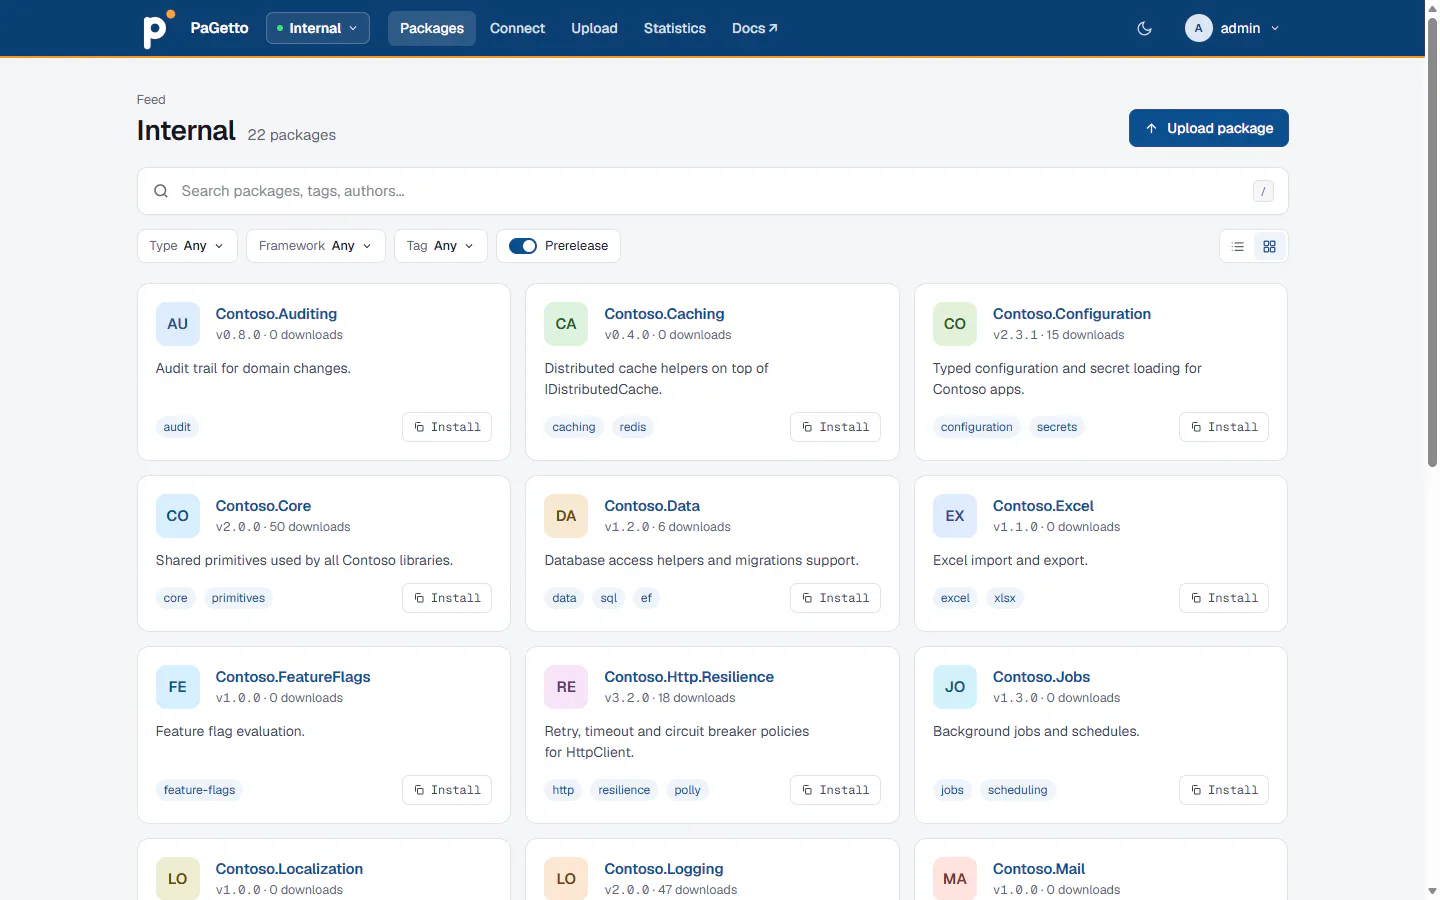Click the Contoso.Logging LO package icon

pos(566,879)
